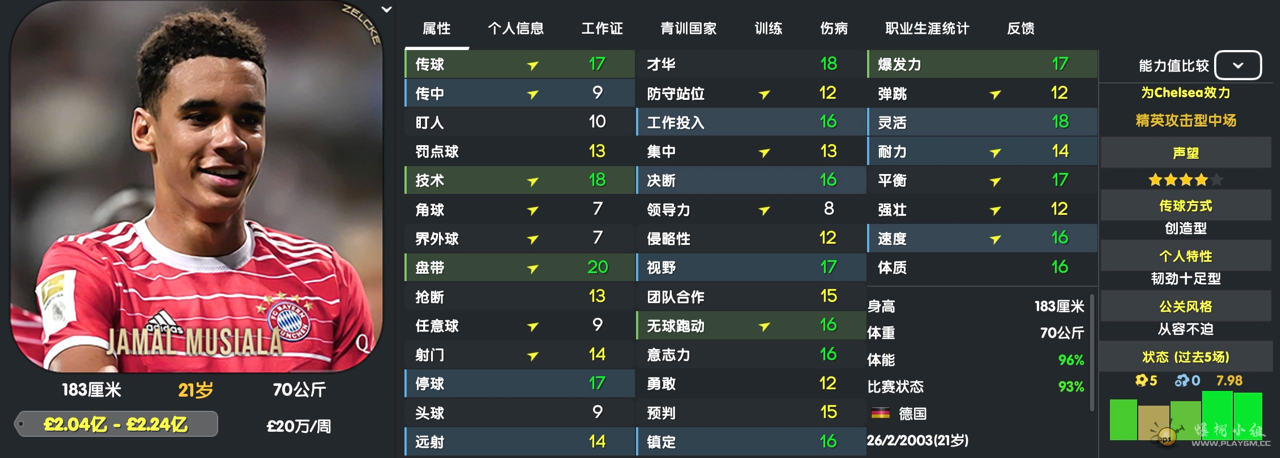Click the tallest green bar in form chart
The width and height of the screenshot is (1280, 458).
pos(1217,416)
